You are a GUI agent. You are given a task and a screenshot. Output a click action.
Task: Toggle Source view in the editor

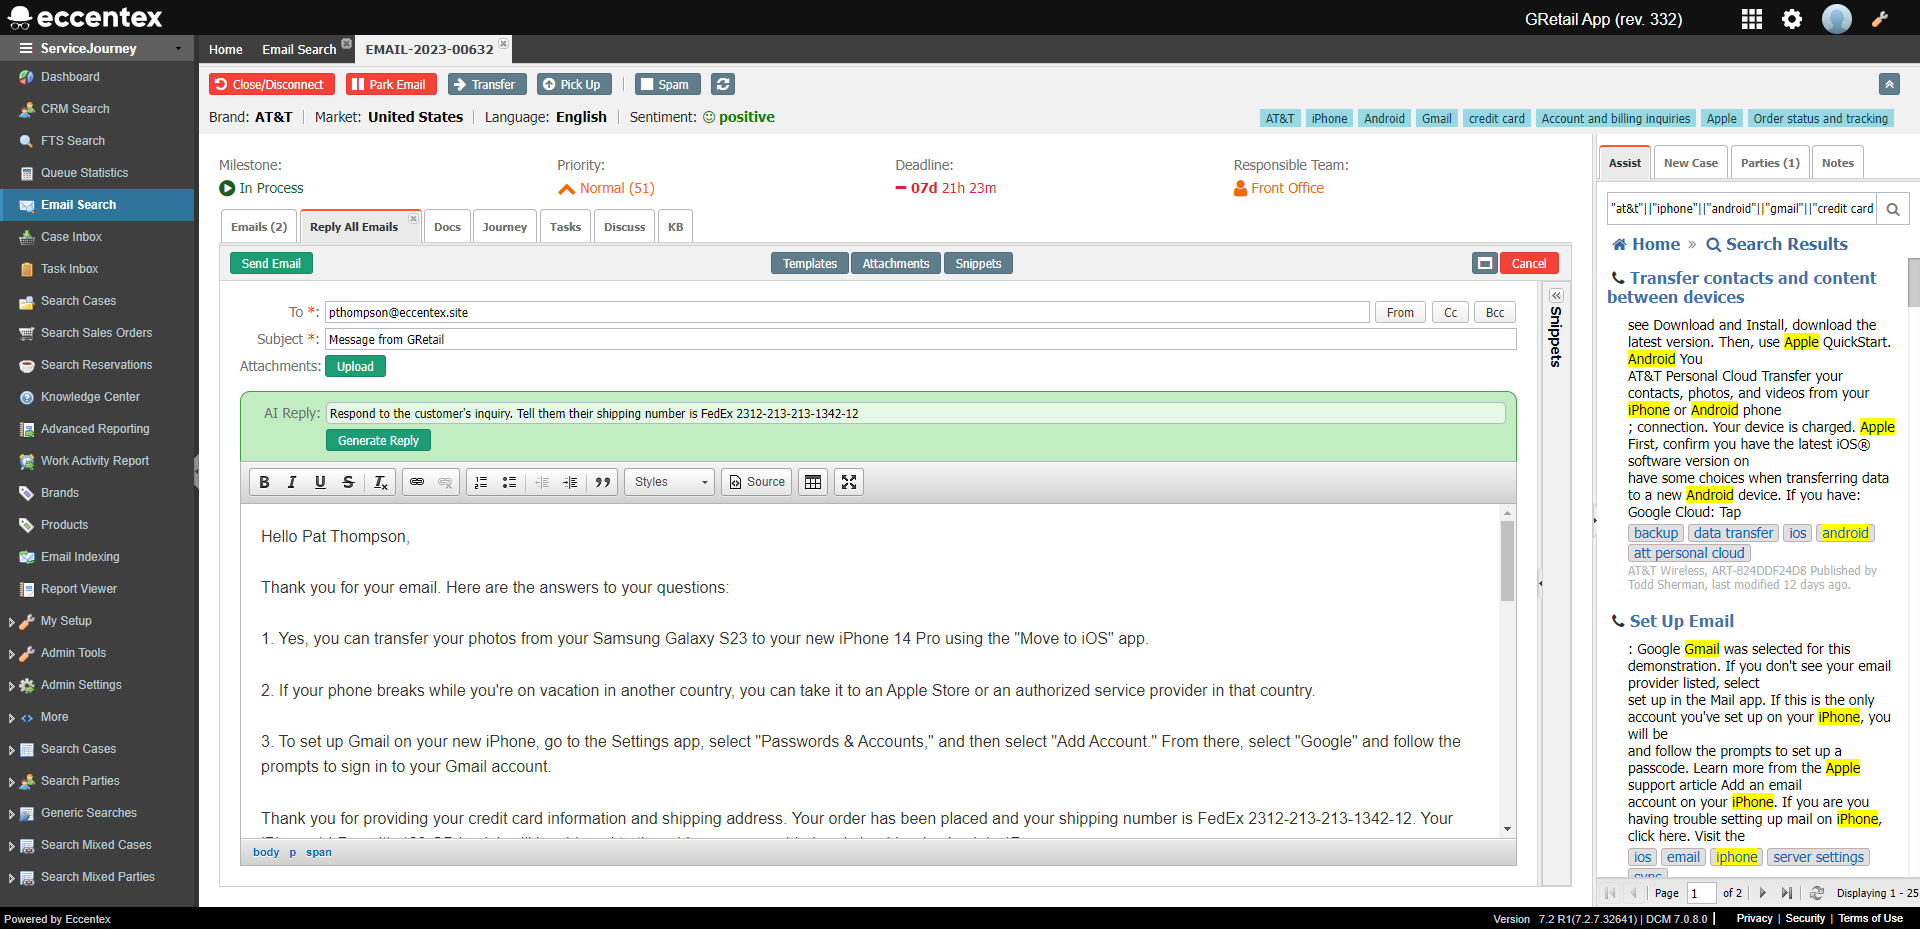point(757,482)
